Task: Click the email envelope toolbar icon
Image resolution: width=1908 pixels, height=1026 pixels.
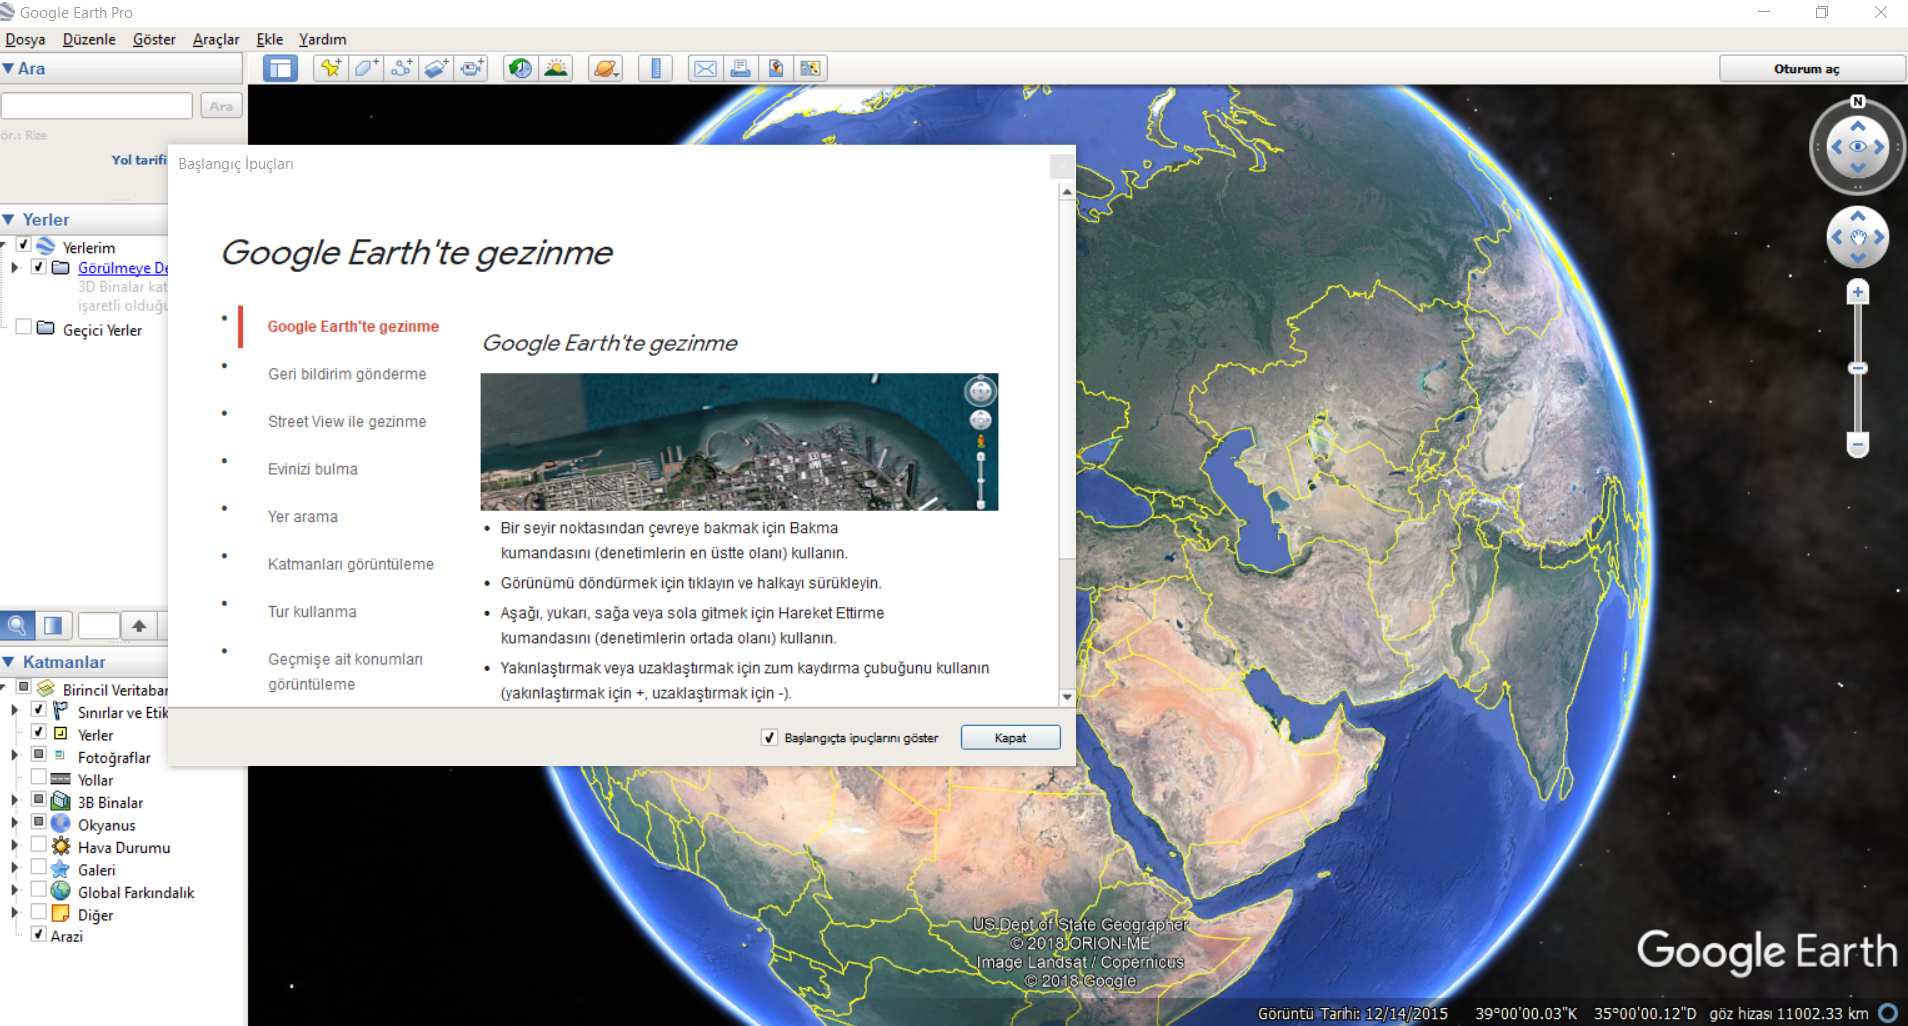Action: point(705,68)
